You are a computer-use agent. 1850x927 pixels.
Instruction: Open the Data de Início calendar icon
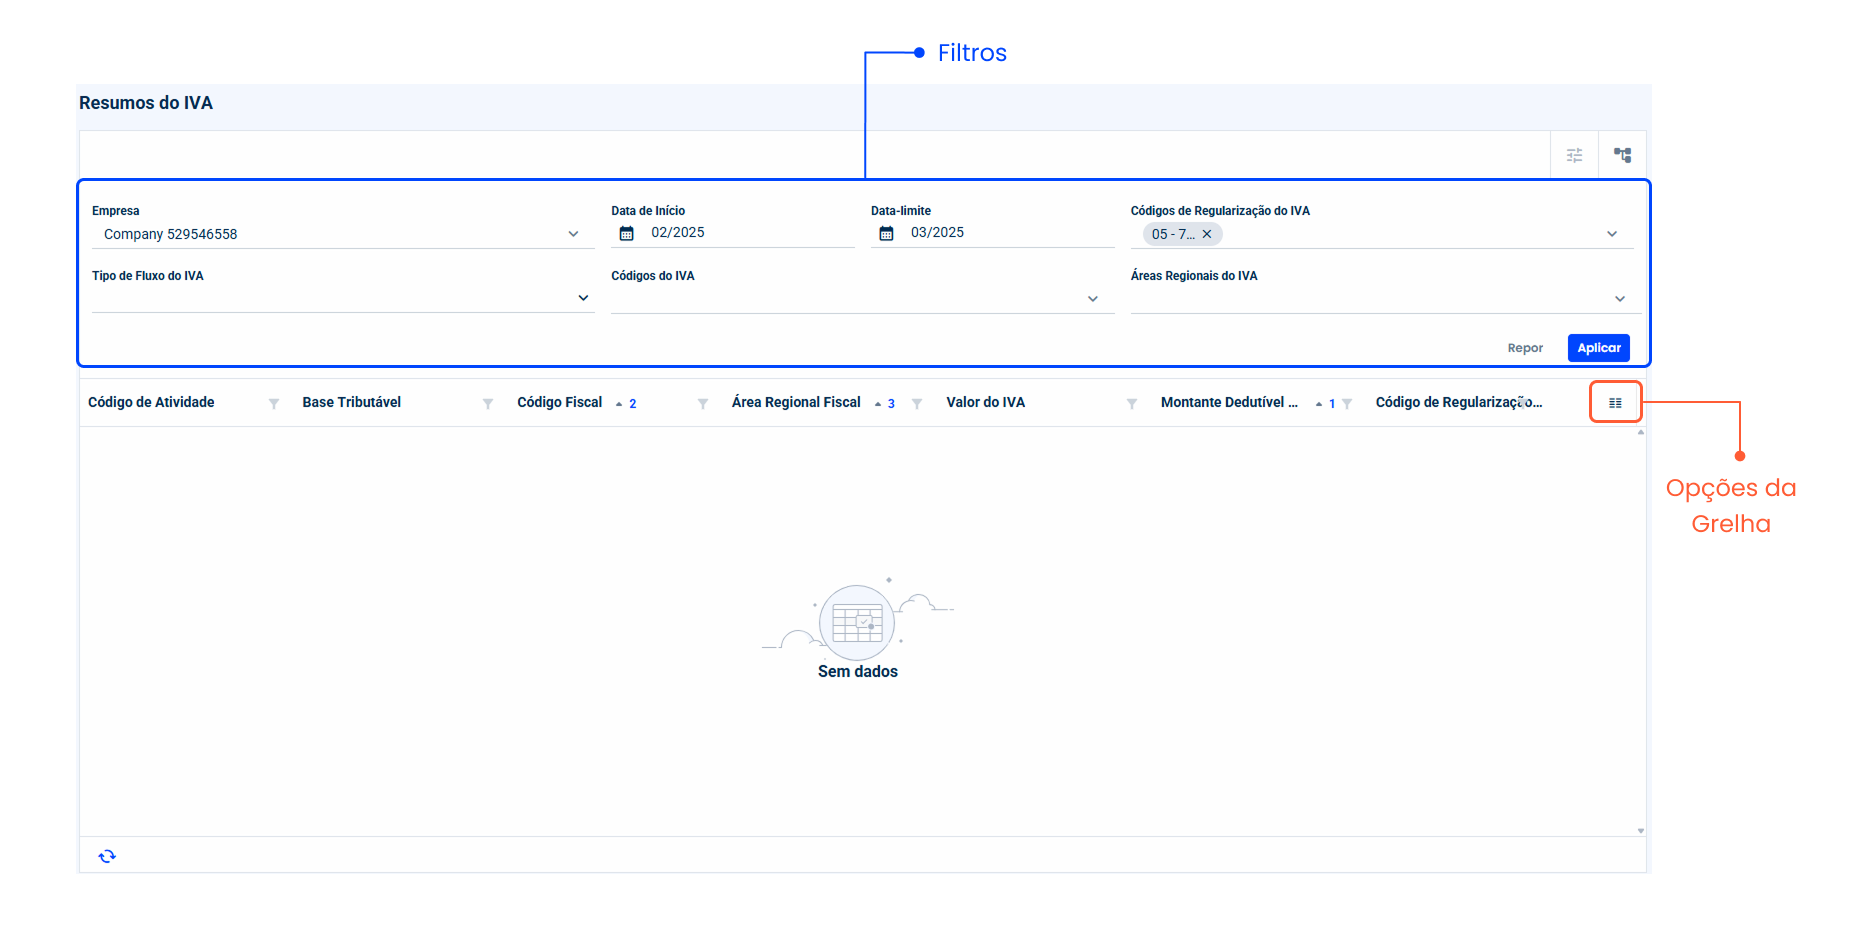pyautogui.click(x=627, y=233)
